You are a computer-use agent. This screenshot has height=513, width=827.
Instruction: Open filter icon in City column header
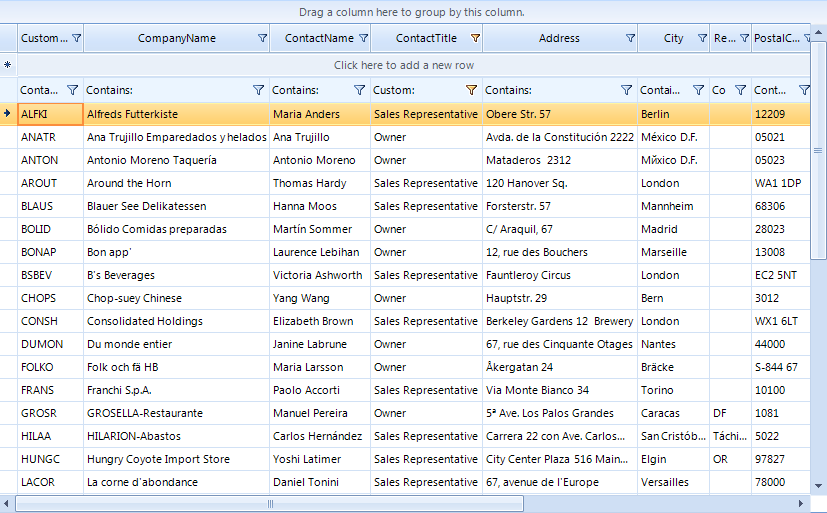coord(702,38)
